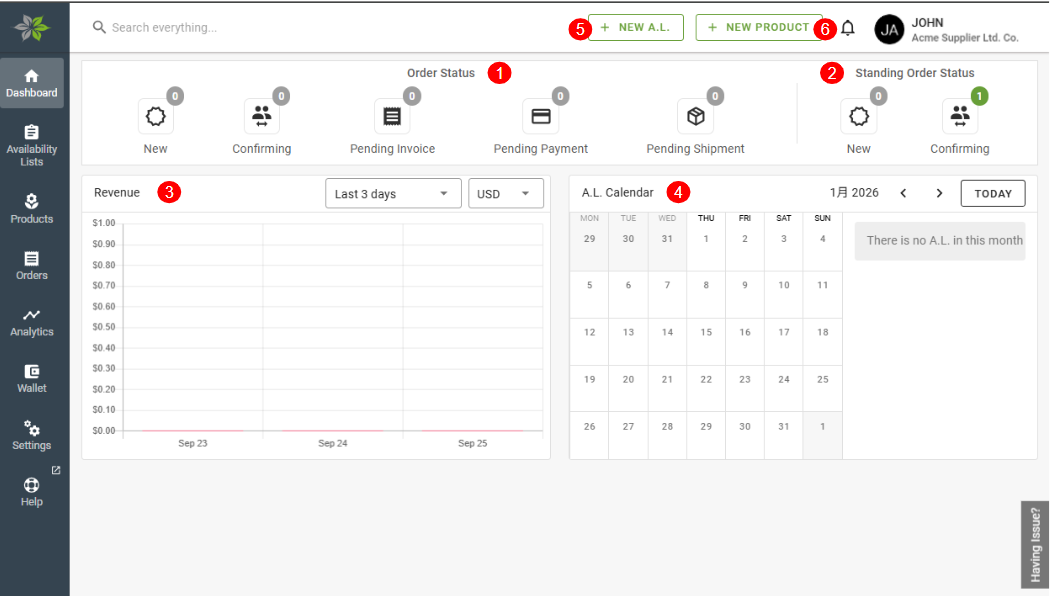Screen dimensions: 1053x596
Task: Open the USD currency dropdown
Action: coord(505,194)
